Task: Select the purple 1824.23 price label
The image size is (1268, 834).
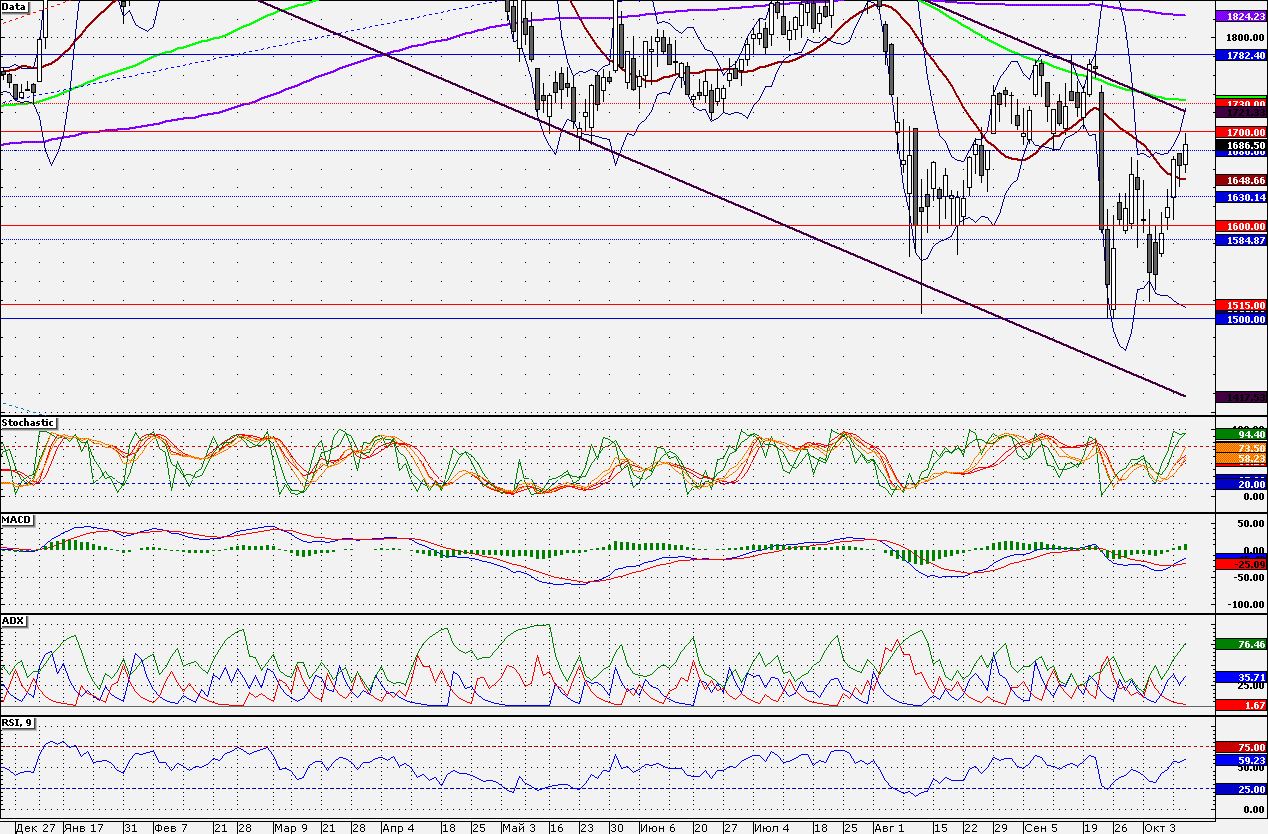Action: point(1240,17)
